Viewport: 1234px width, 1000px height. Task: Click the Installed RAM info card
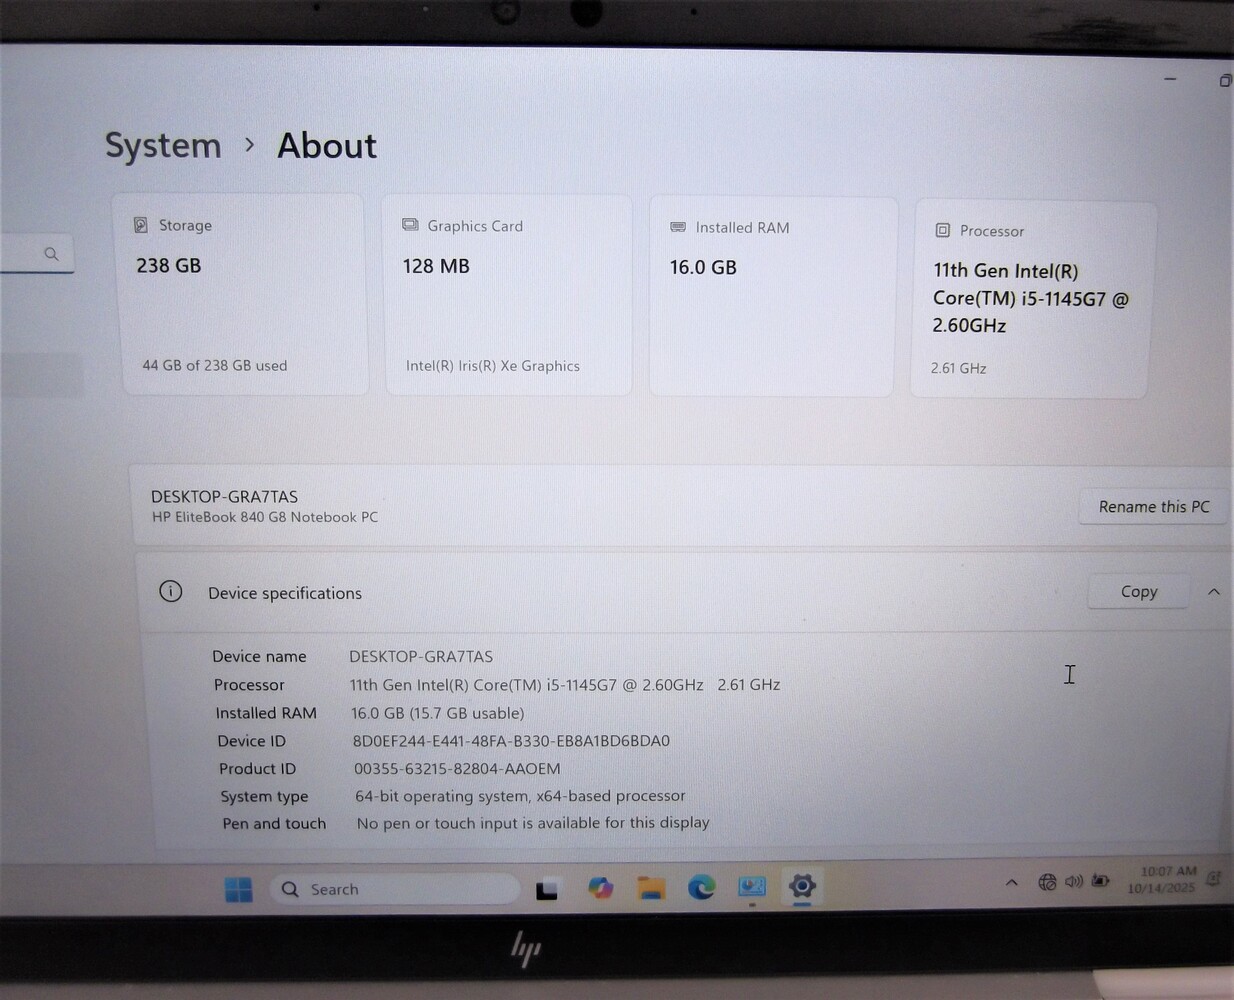pos(771,296)
